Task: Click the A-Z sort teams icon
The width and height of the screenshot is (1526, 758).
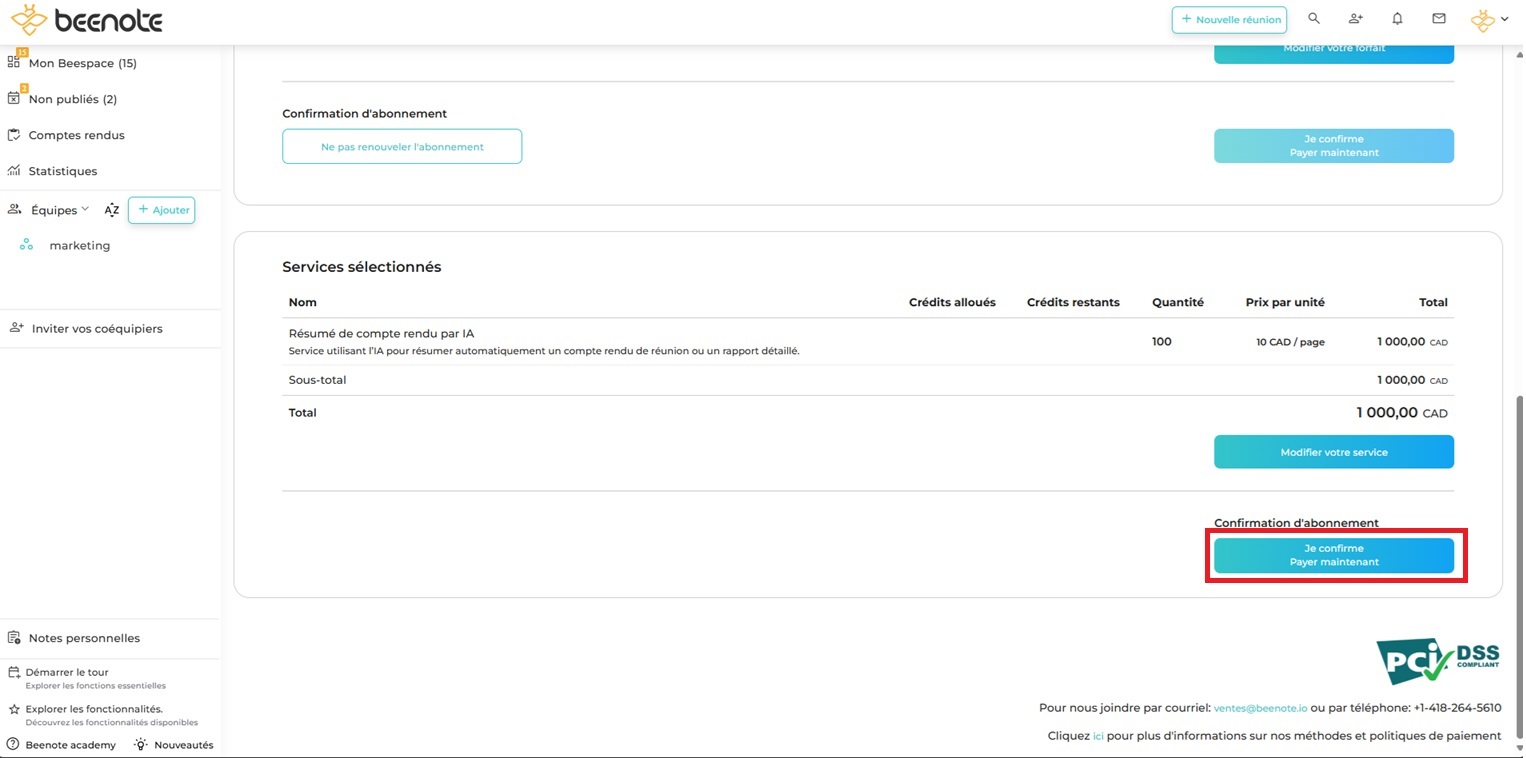Action: (112, 210)
